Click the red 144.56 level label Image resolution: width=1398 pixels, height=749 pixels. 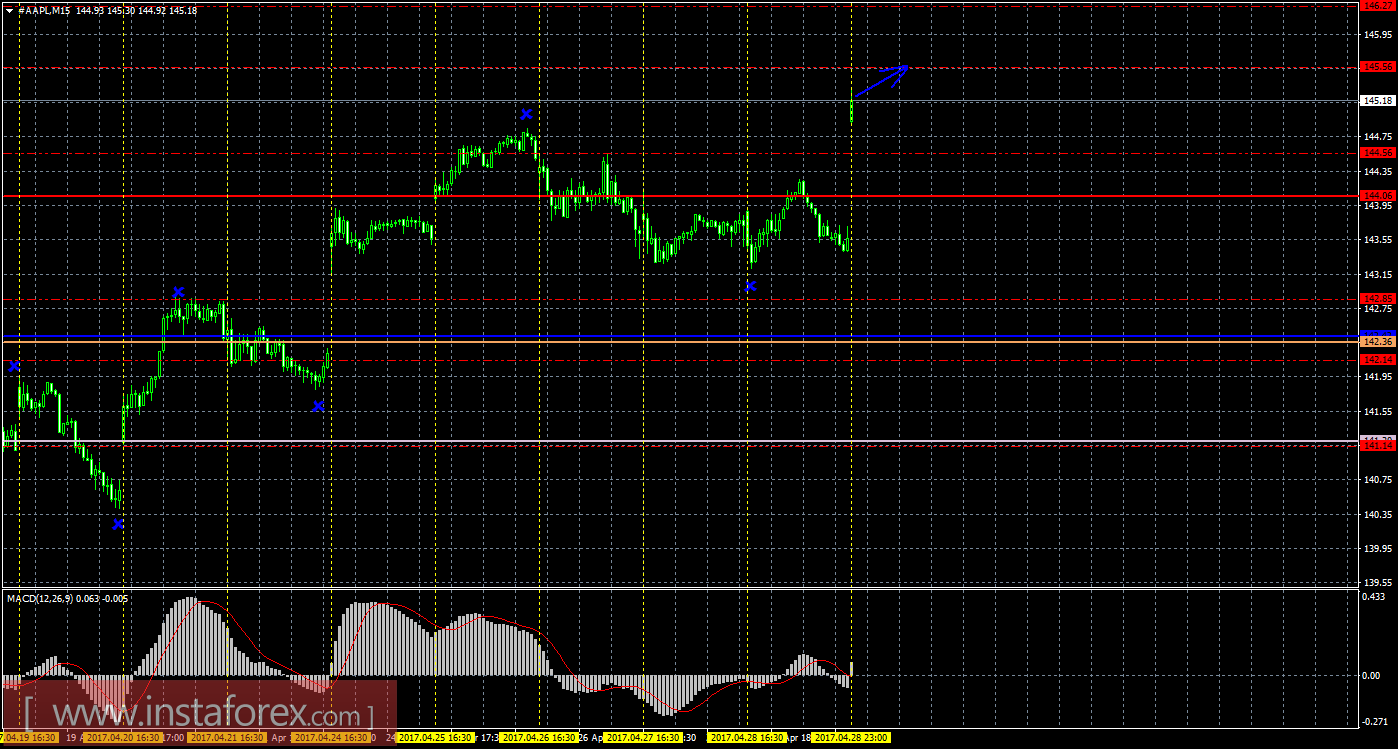[1378, 152]
